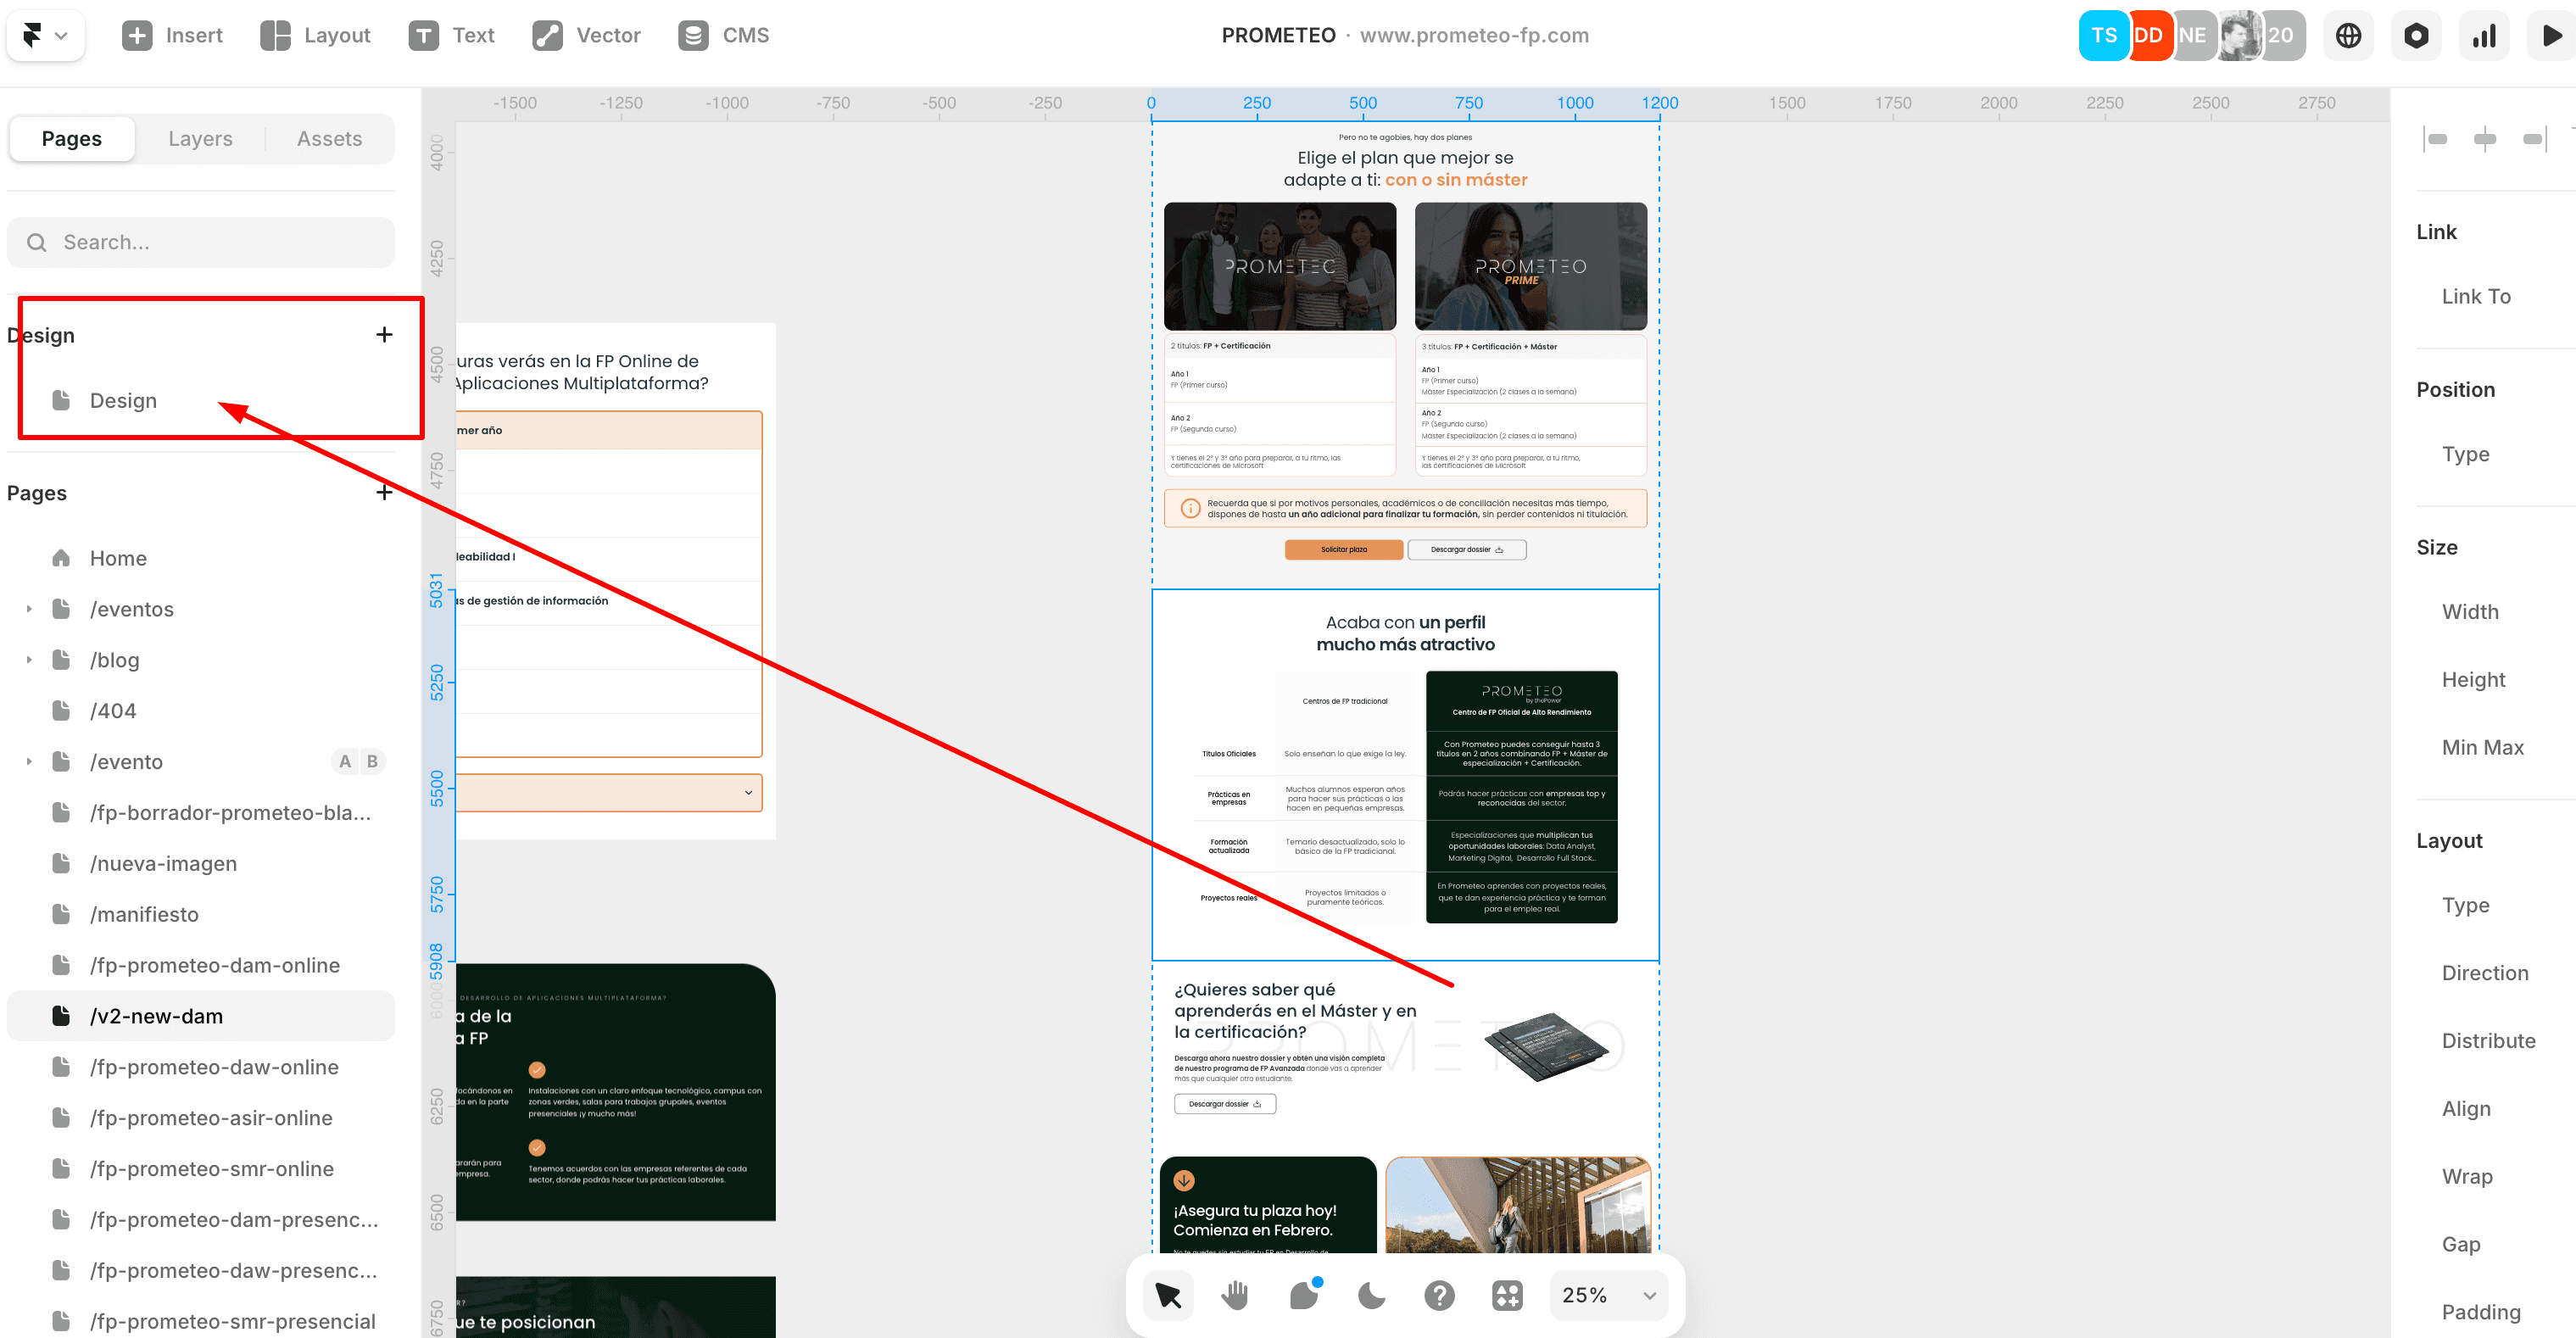
Task: Click the globe localization icon
Action: click(x=2348, y=36)
